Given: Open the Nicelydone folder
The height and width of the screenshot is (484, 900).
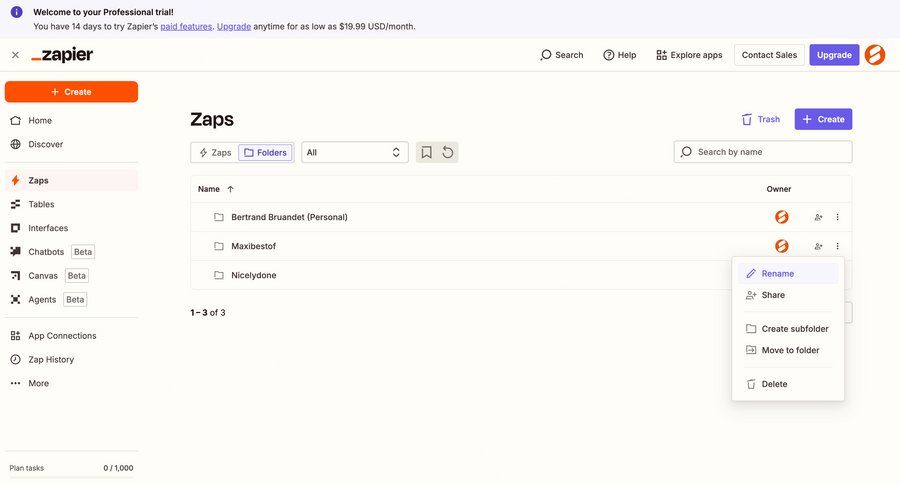Looking at the screenshot, I should [254, 276].
